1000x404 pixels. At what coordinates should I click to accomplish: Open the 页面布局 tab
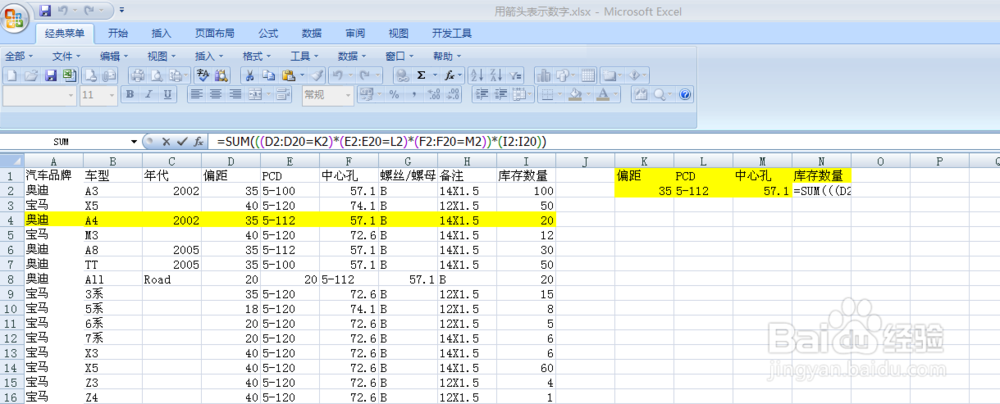pyautogui.click(x=214, y=33)
